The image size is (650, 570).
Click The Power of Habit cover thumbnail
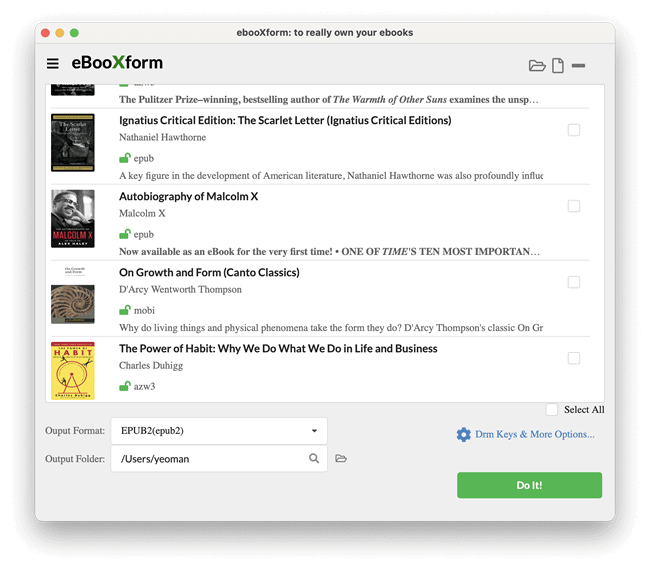point(72,371)
